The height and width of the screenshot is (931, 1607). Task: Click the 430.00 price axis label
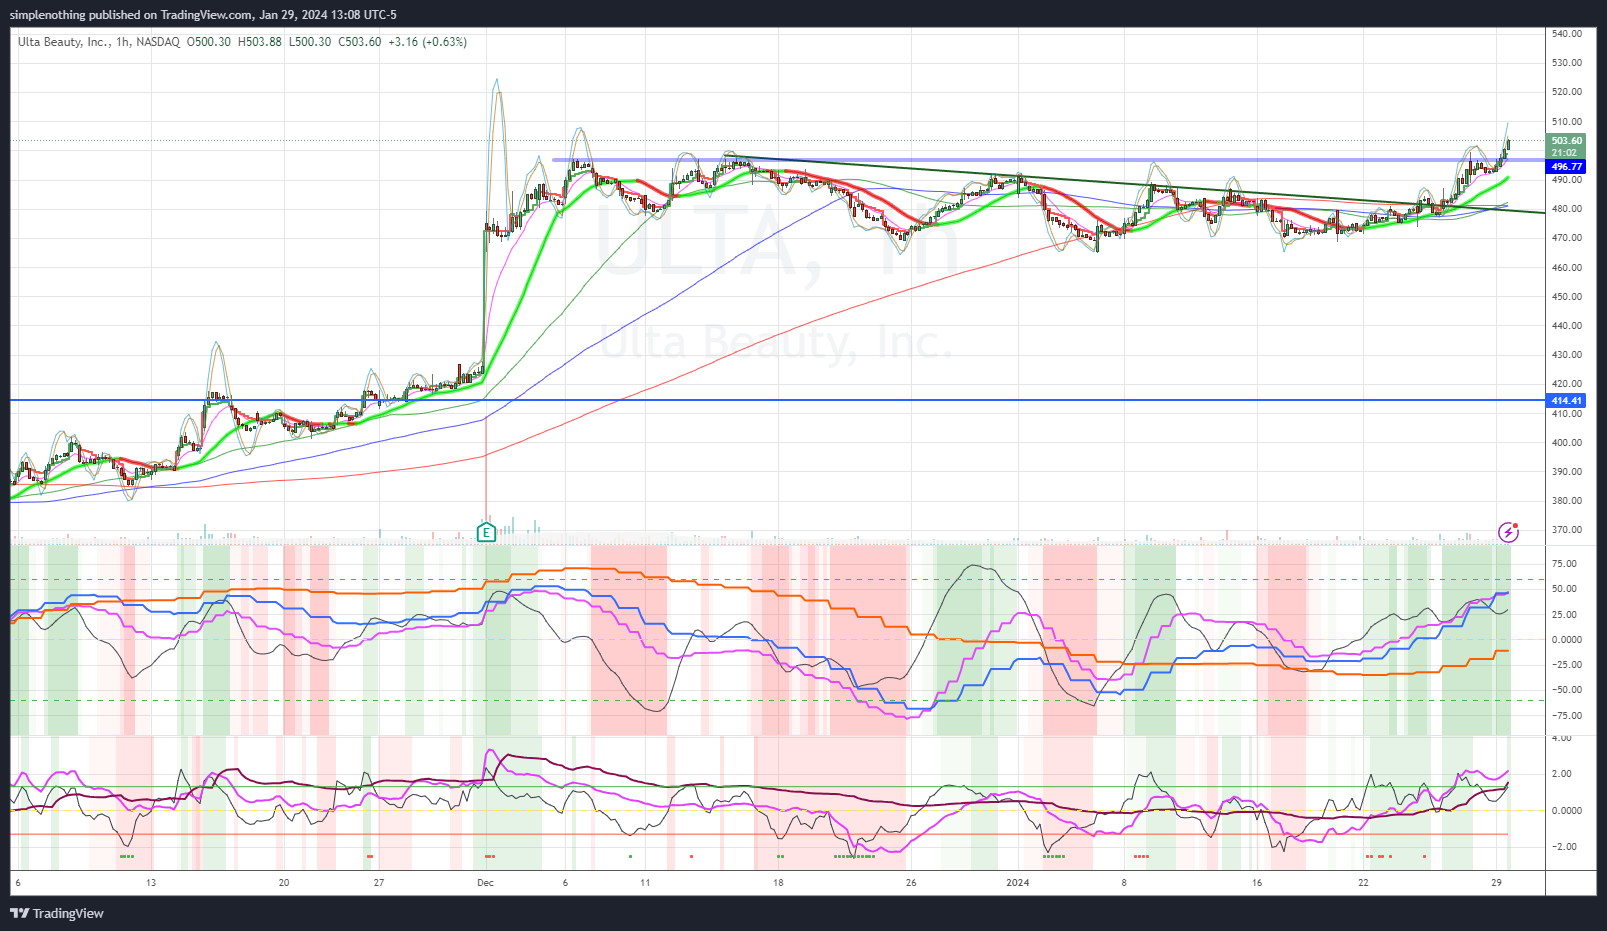pos(1567,355)
